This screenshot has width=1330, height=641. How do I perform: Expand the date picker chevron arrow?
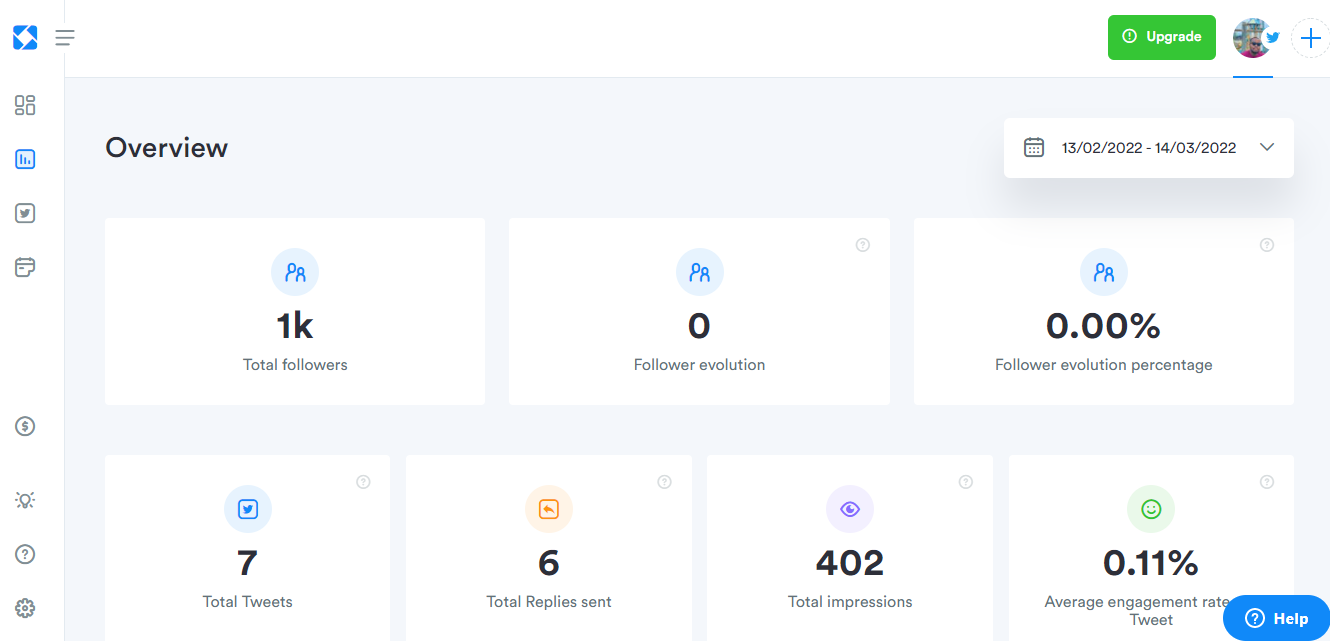tap(1266, 148)
